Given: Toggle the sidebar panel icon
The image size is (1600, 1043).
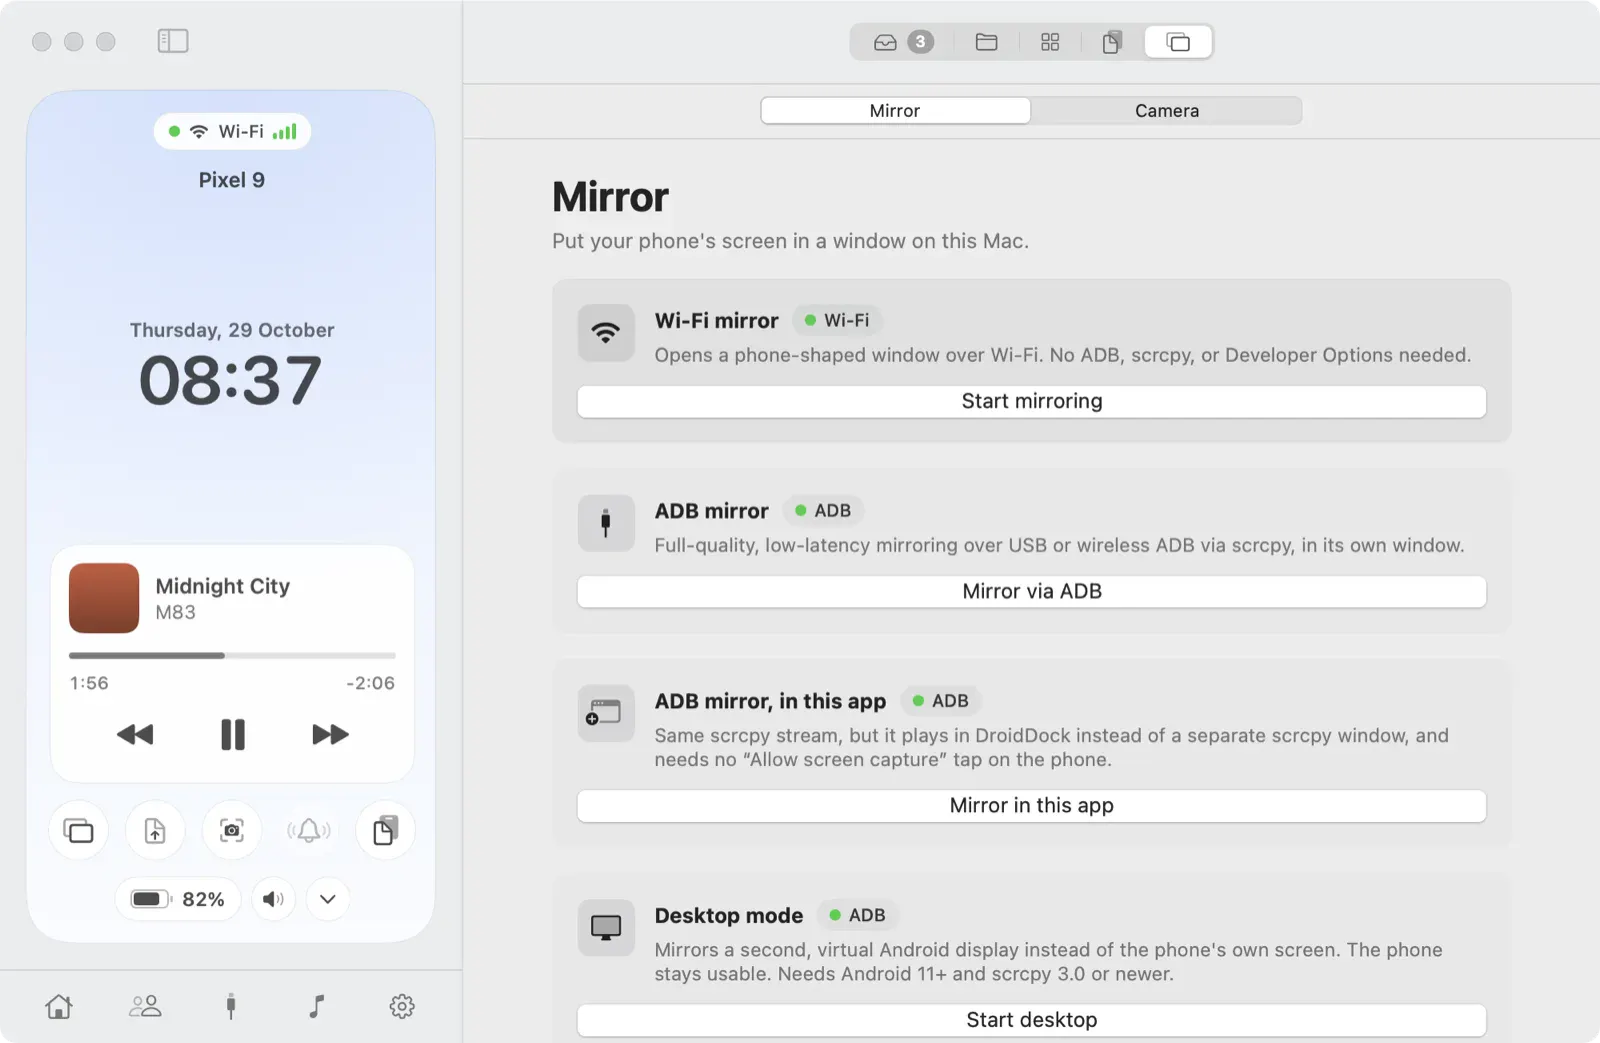Looking at the screenshot, I should tap(173, 41).
